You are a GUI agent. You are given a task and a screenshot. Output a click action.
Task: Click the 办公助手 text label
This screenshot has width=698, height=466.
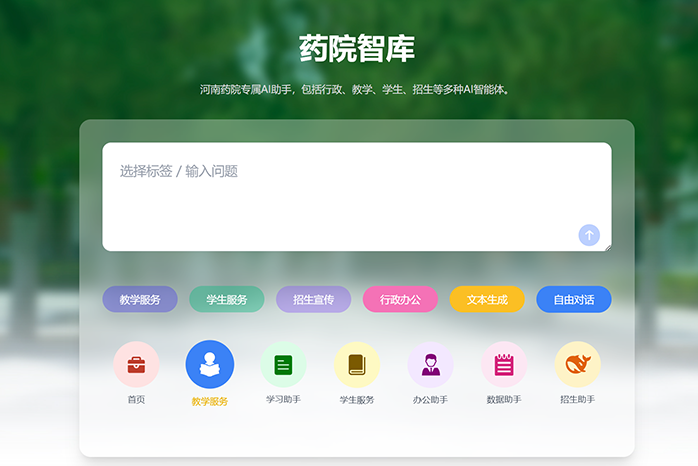pos(430,400)
